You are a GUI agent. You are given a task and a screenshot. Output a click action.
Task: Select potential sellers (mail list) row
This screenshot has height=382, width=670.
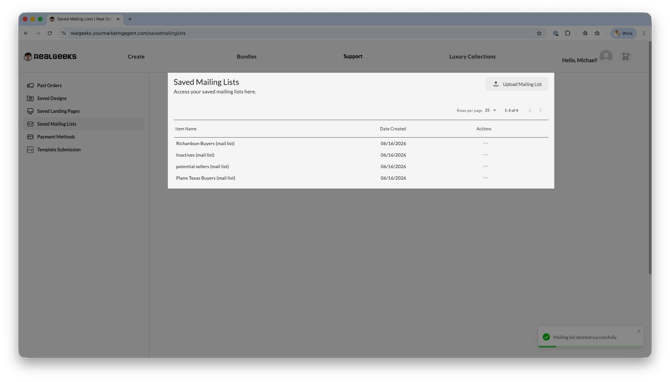361,167
